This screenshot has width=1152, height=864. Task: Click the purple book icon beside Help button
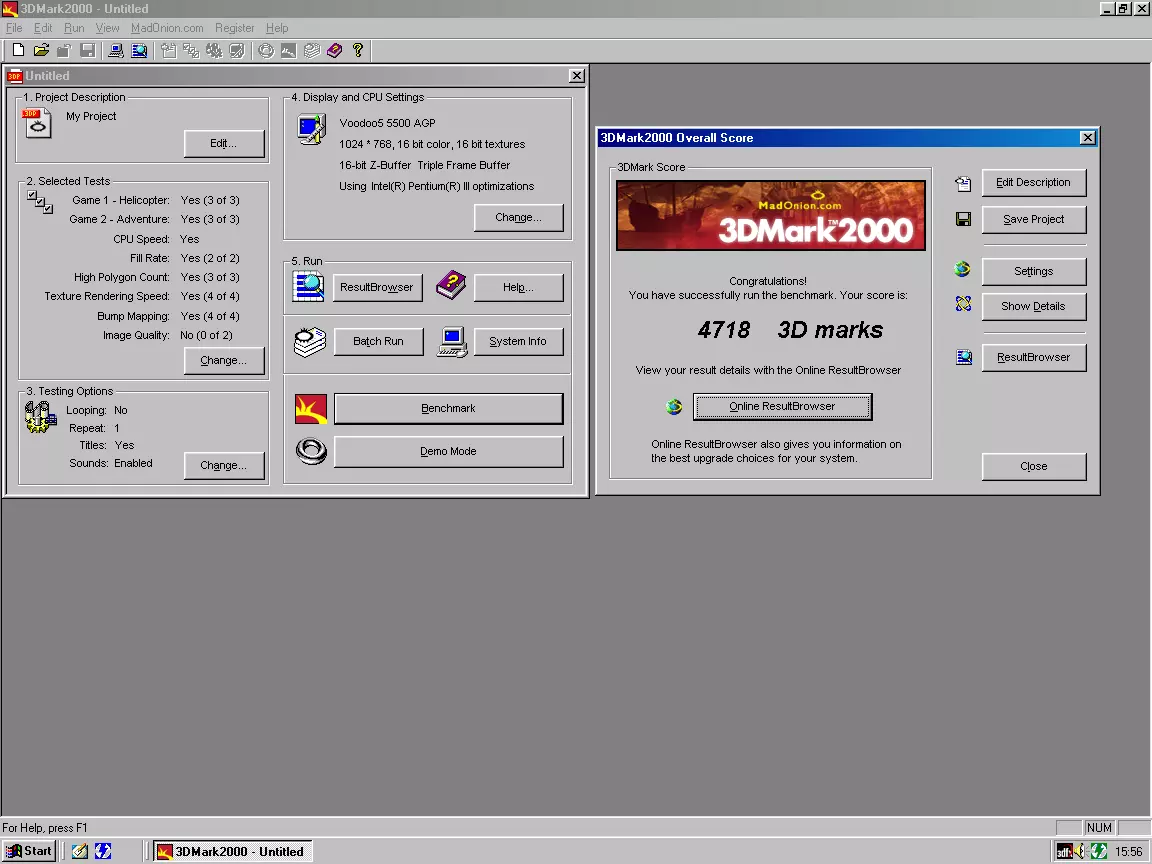[451, 285]
